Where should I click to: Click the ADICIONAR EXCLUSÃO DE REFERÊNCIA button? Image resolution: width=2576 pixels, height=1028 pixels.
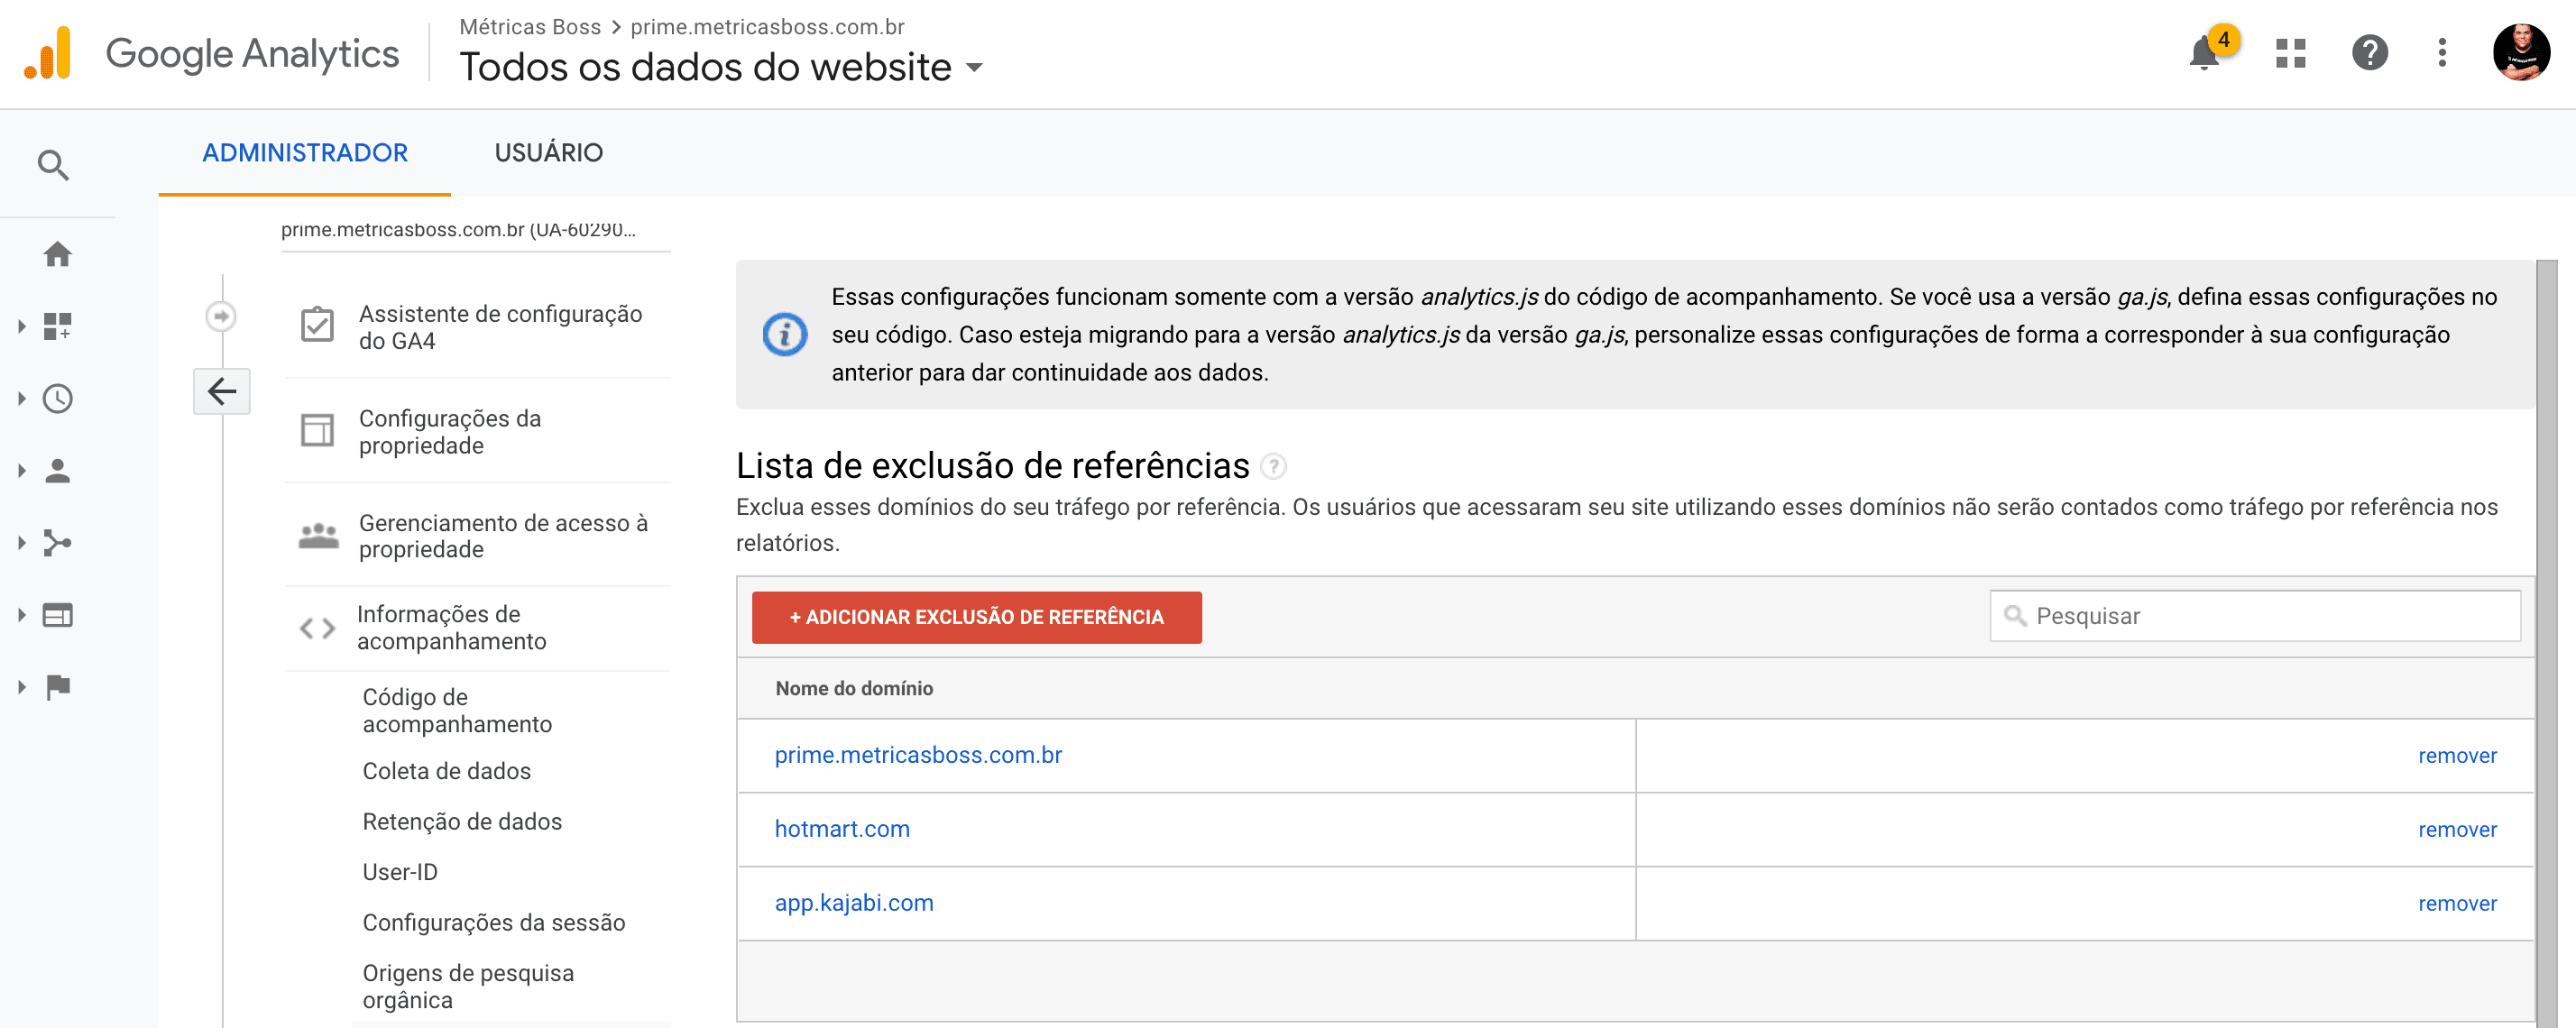pos(976,617)
